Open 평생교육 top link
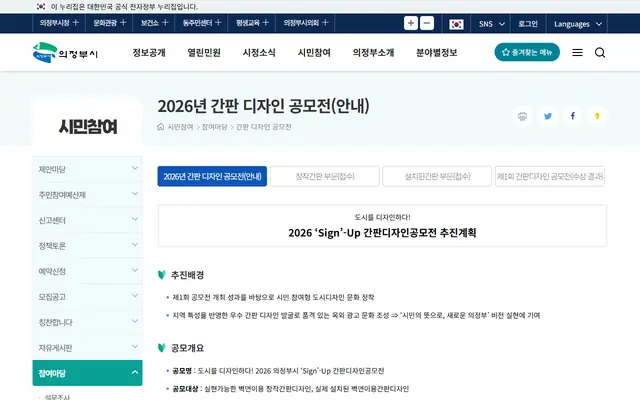Viewport: 640px width, 400px height. (247, 23)
